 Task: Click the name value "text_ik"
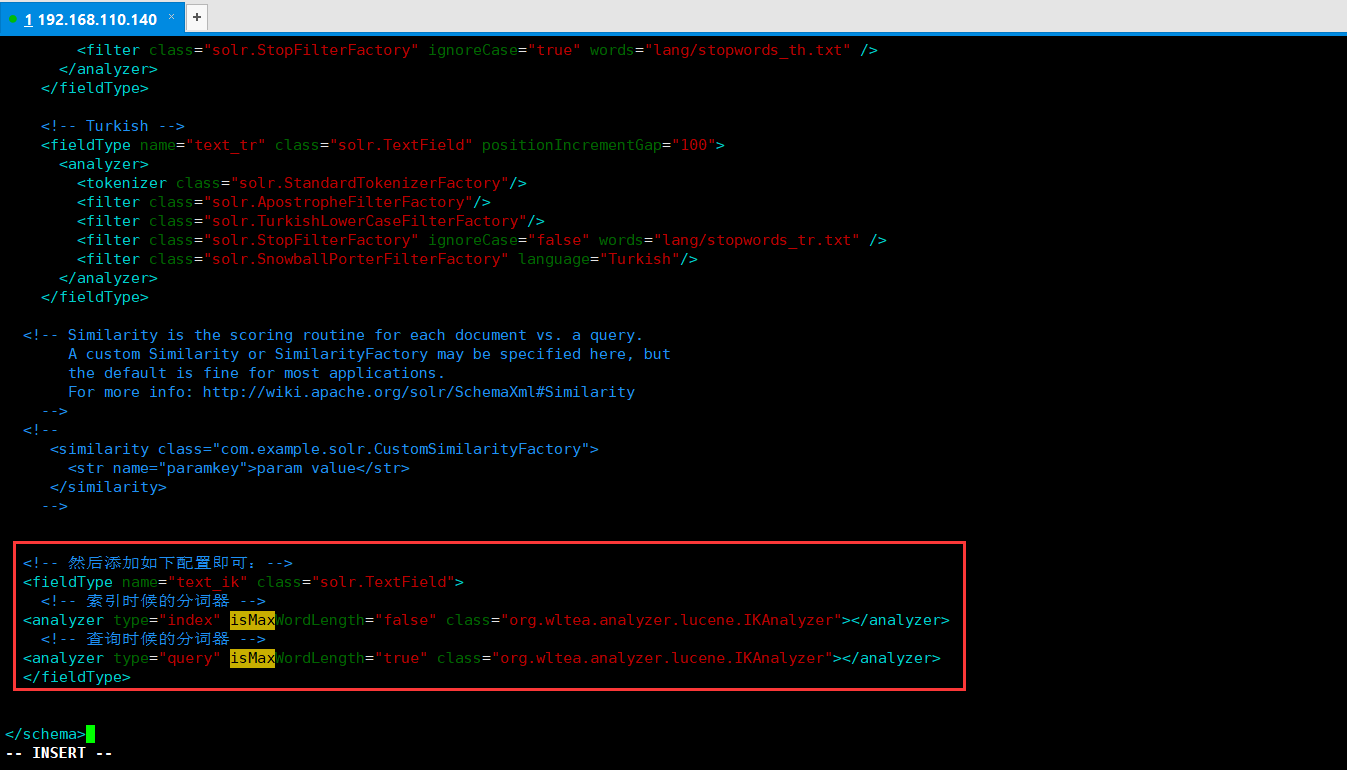click(207, 582)
